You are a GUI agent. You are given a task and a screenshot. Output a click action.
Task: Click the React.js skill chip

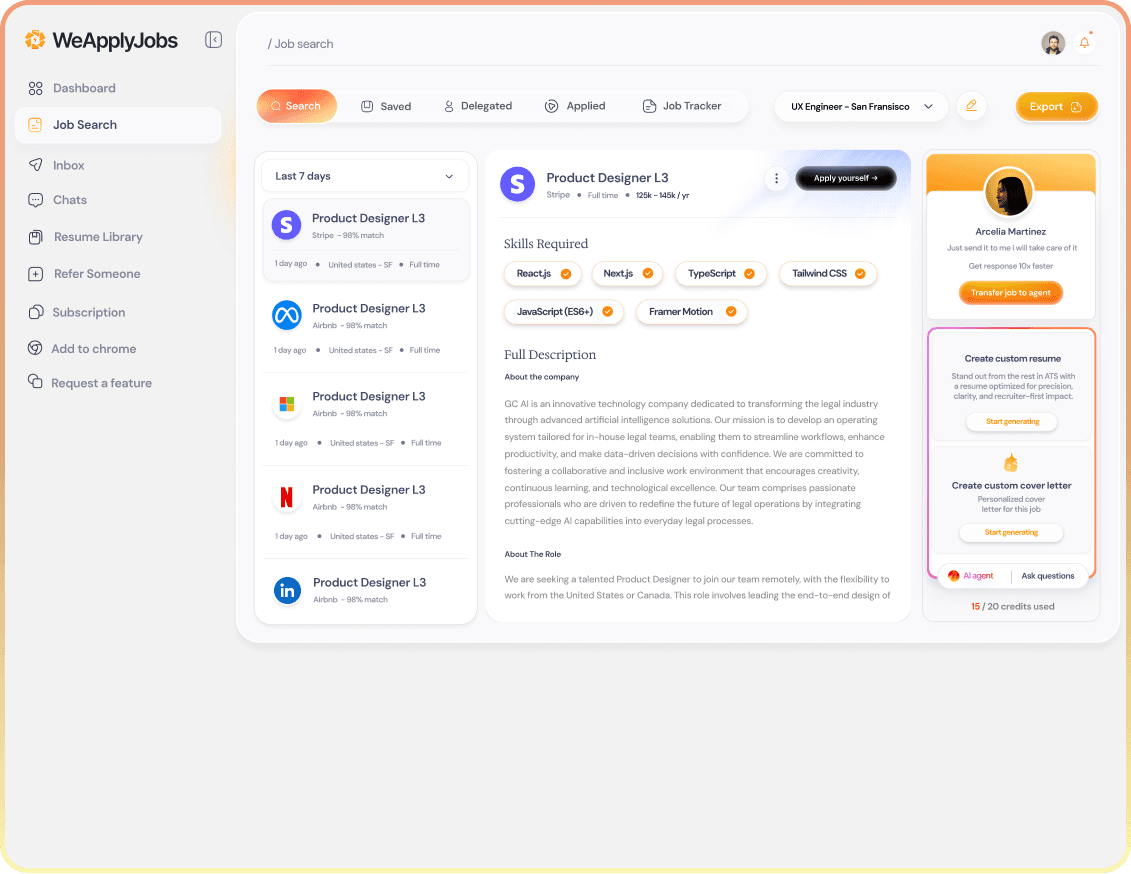542,273
